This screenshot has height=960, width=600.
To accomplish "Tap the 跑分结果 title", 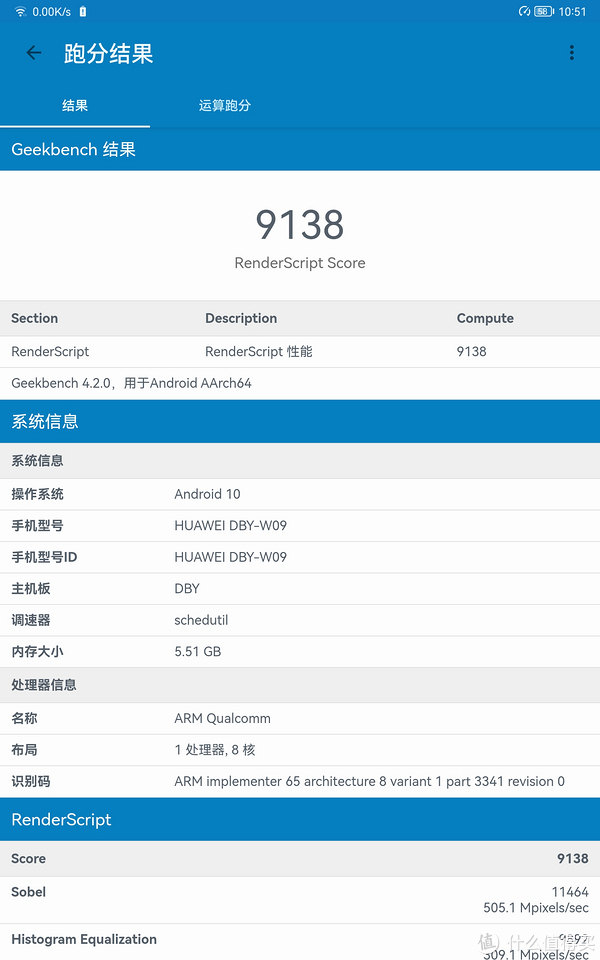I will click(x=108, y=54).
